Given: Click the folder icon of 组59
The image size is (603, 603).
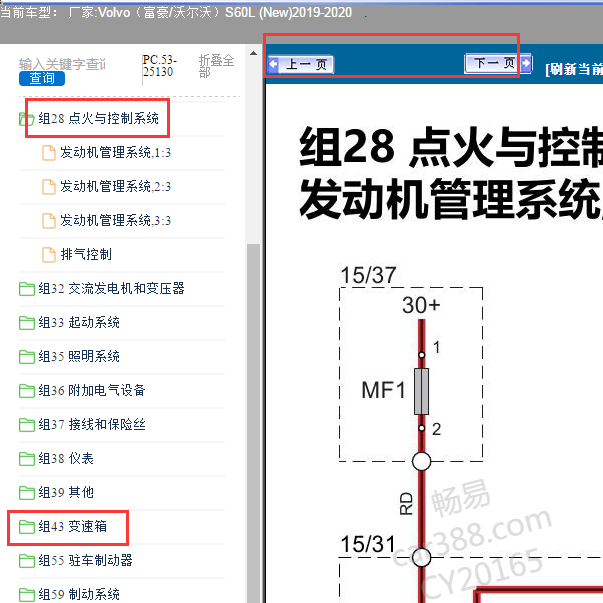Looking at the screenshot, I should pos(27,595).
